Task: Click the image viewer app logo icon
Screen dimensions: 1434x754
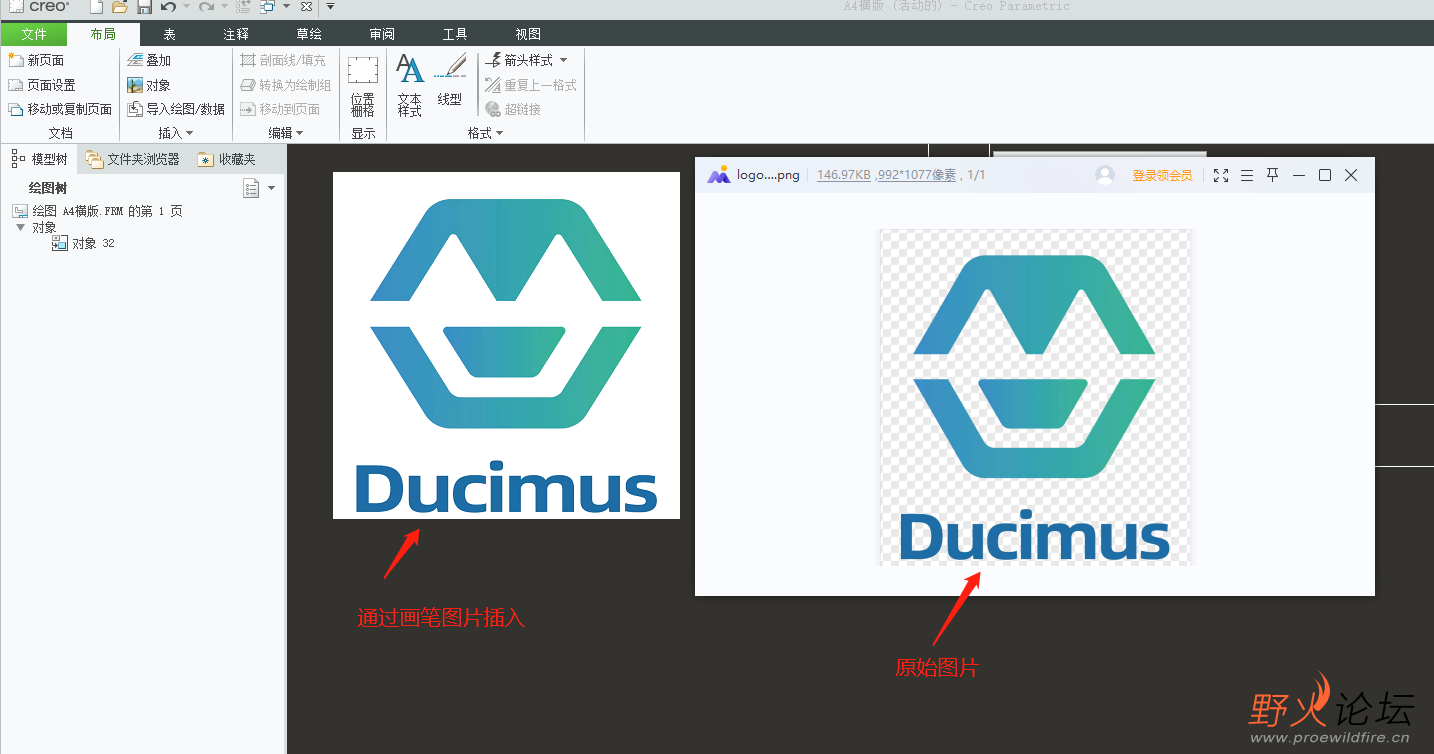Action: pyautogui.click(x=719, y=175)
